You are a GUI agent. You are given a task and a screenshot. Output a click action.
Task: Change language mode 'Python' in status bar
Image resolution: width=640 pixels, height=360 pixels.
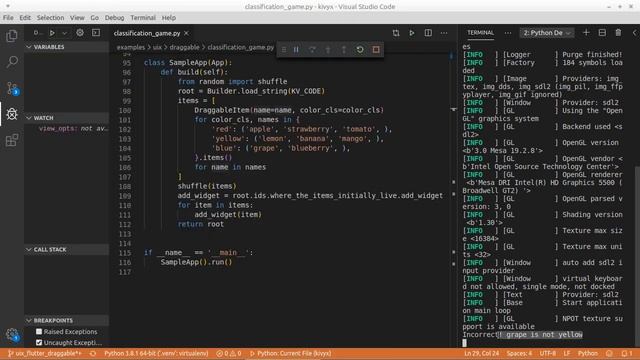[x=588, y=353]
